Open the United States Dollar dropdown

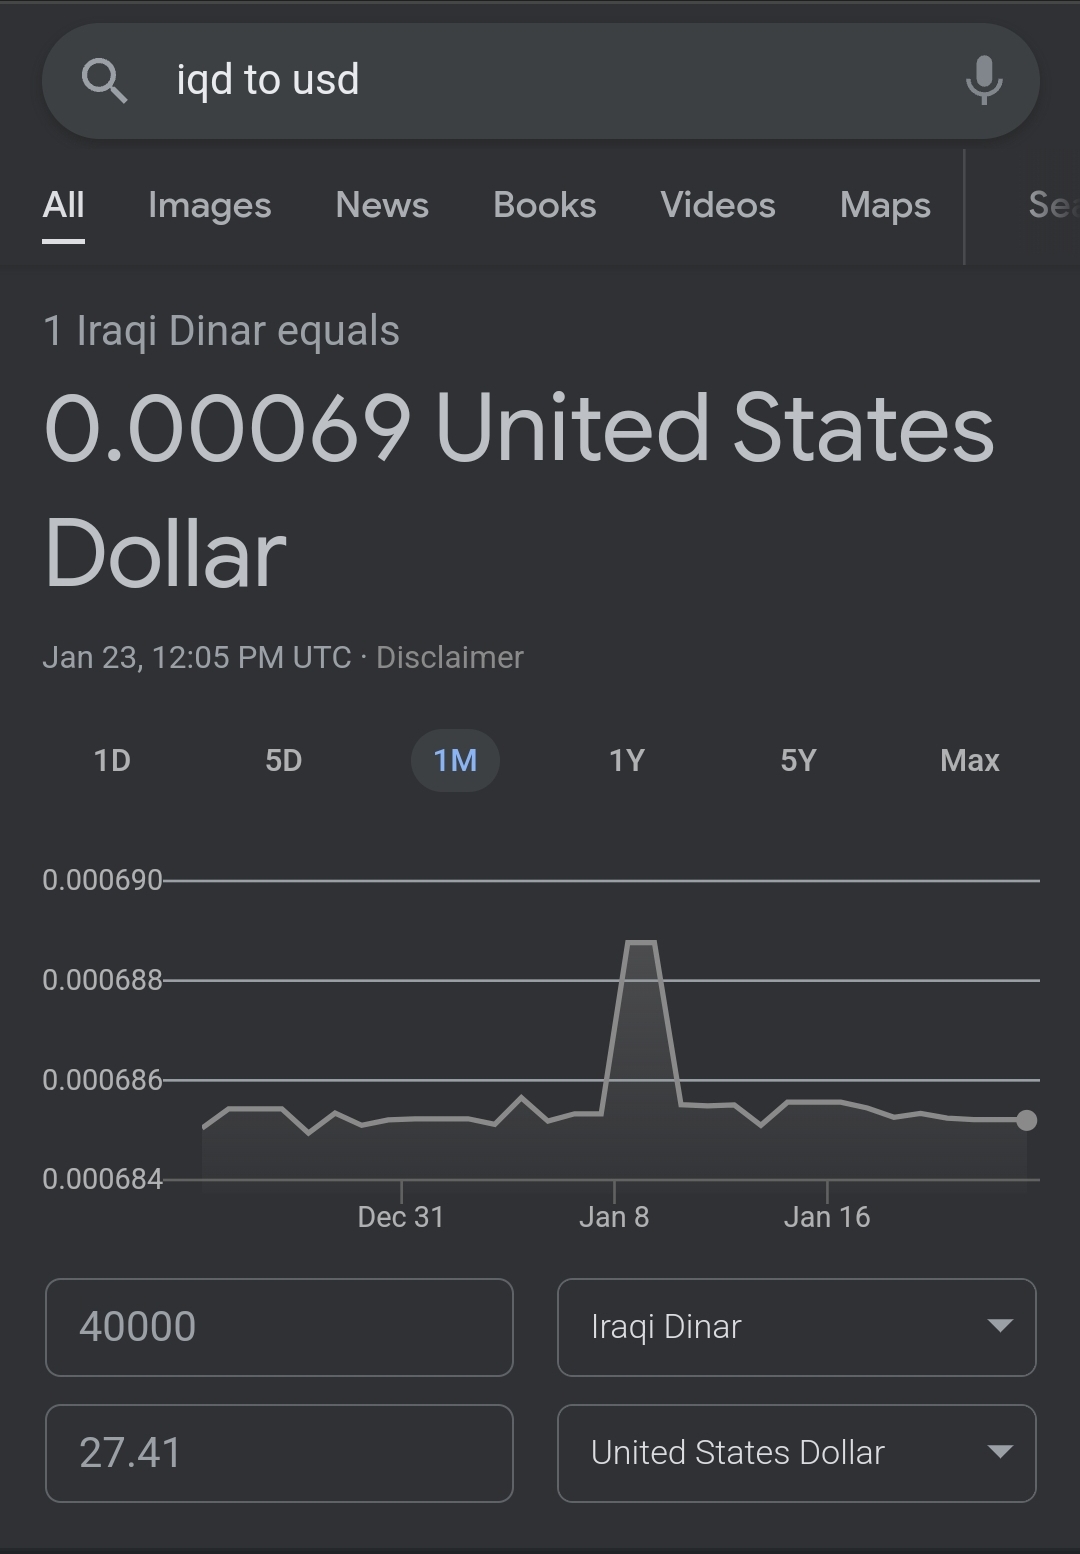pos(796,1453)
